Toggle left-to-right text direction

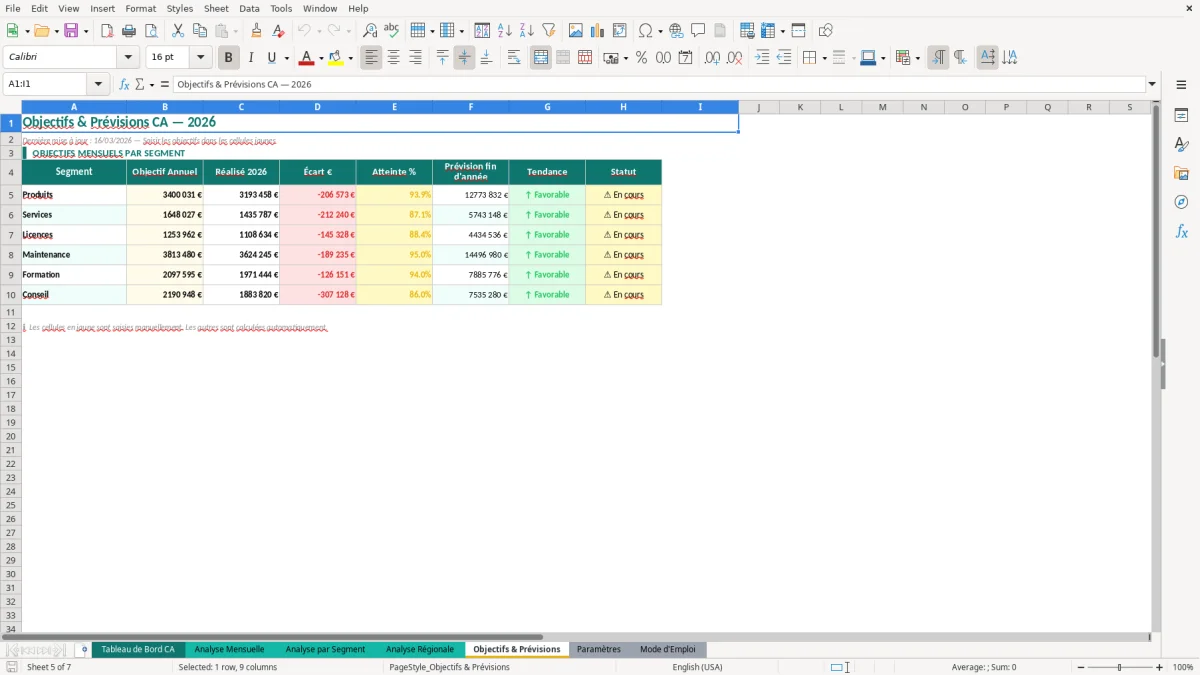click(938, 58)
